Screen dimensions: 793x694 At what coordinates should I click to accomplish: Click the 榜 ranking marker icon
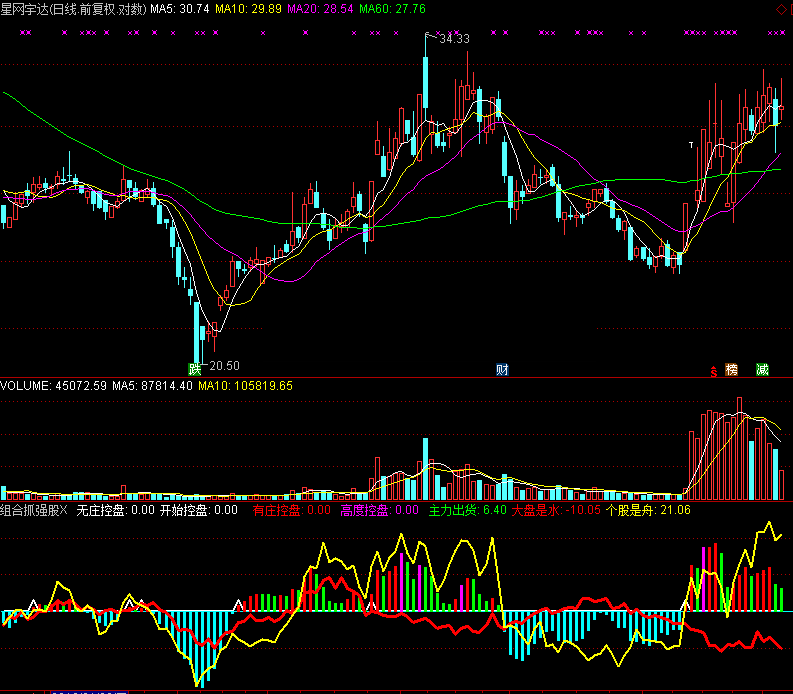tap(732, 369)
